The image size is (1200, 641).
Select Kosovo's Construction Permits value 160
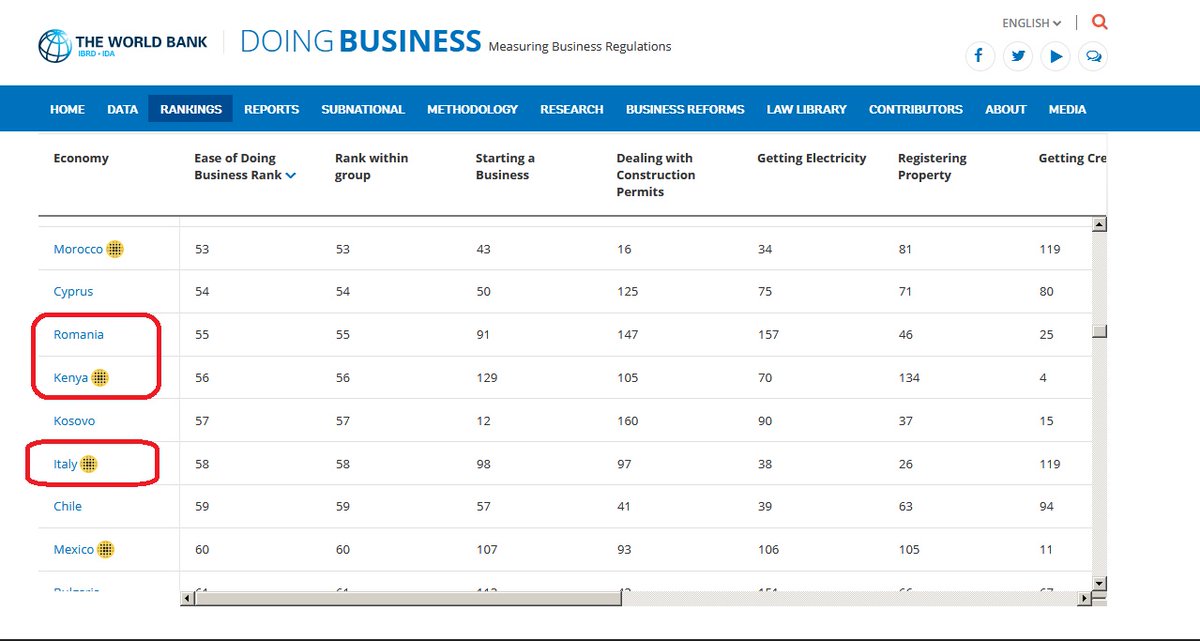627,421
